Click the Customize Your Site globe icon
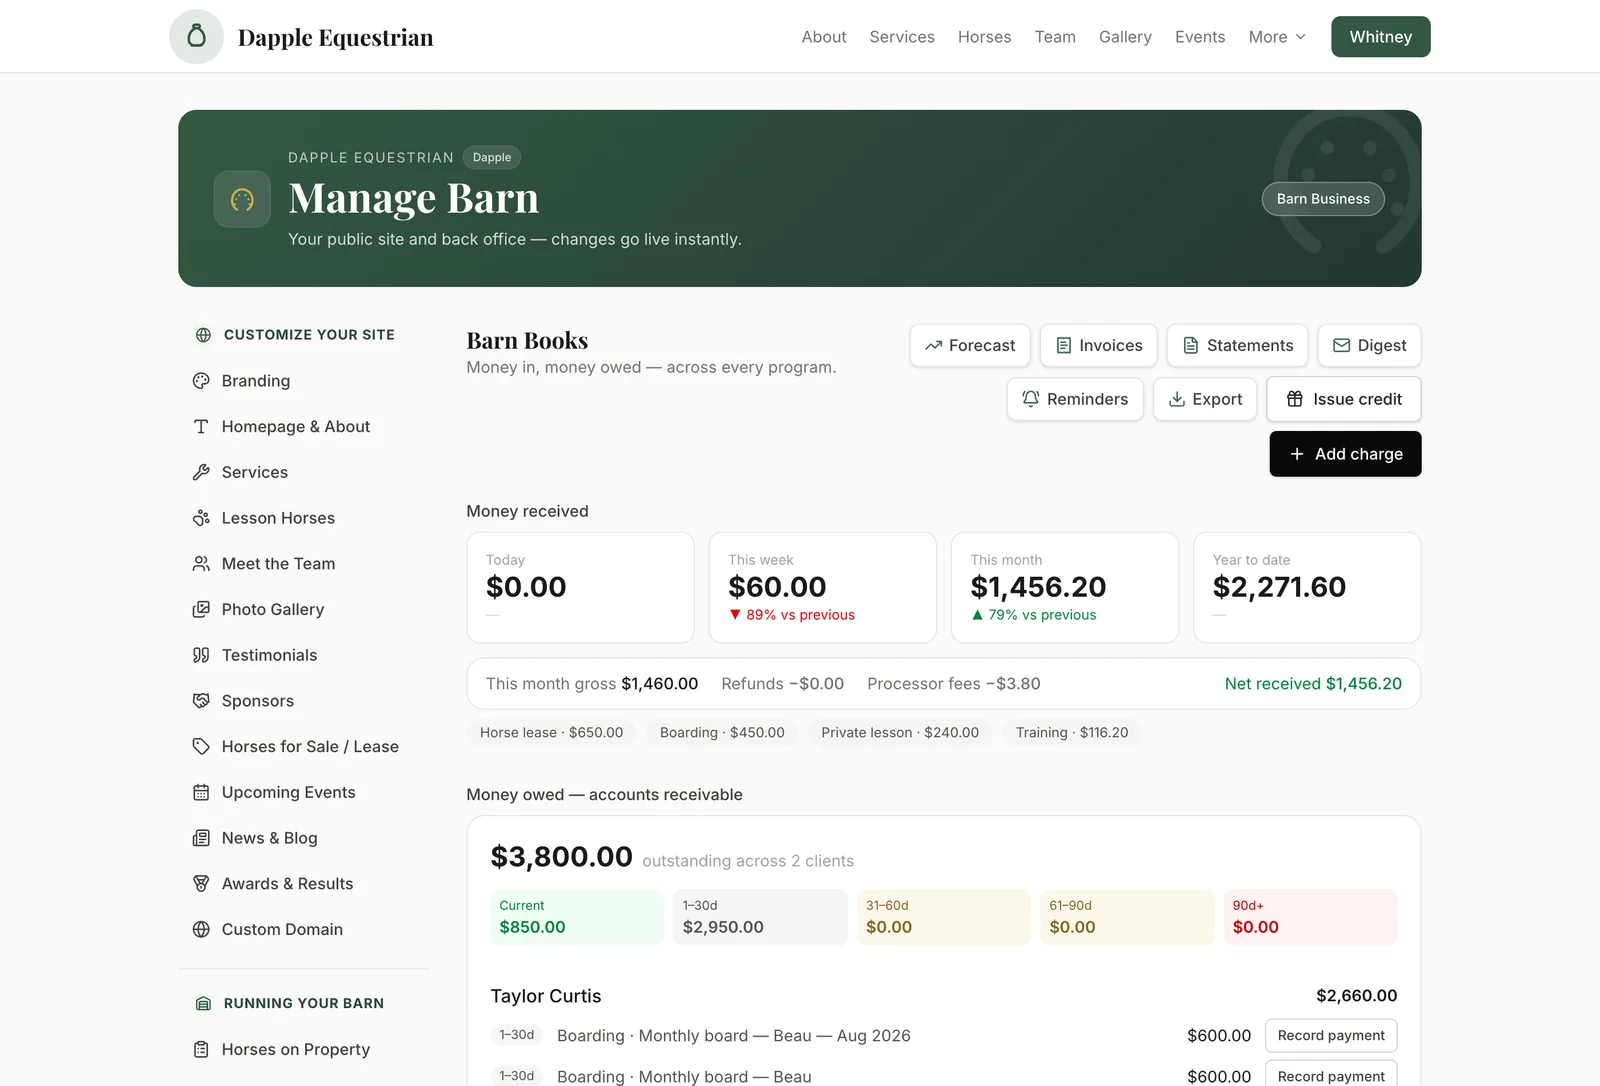The width and height of the screenshot is (1600, 1086). point(203,335)
